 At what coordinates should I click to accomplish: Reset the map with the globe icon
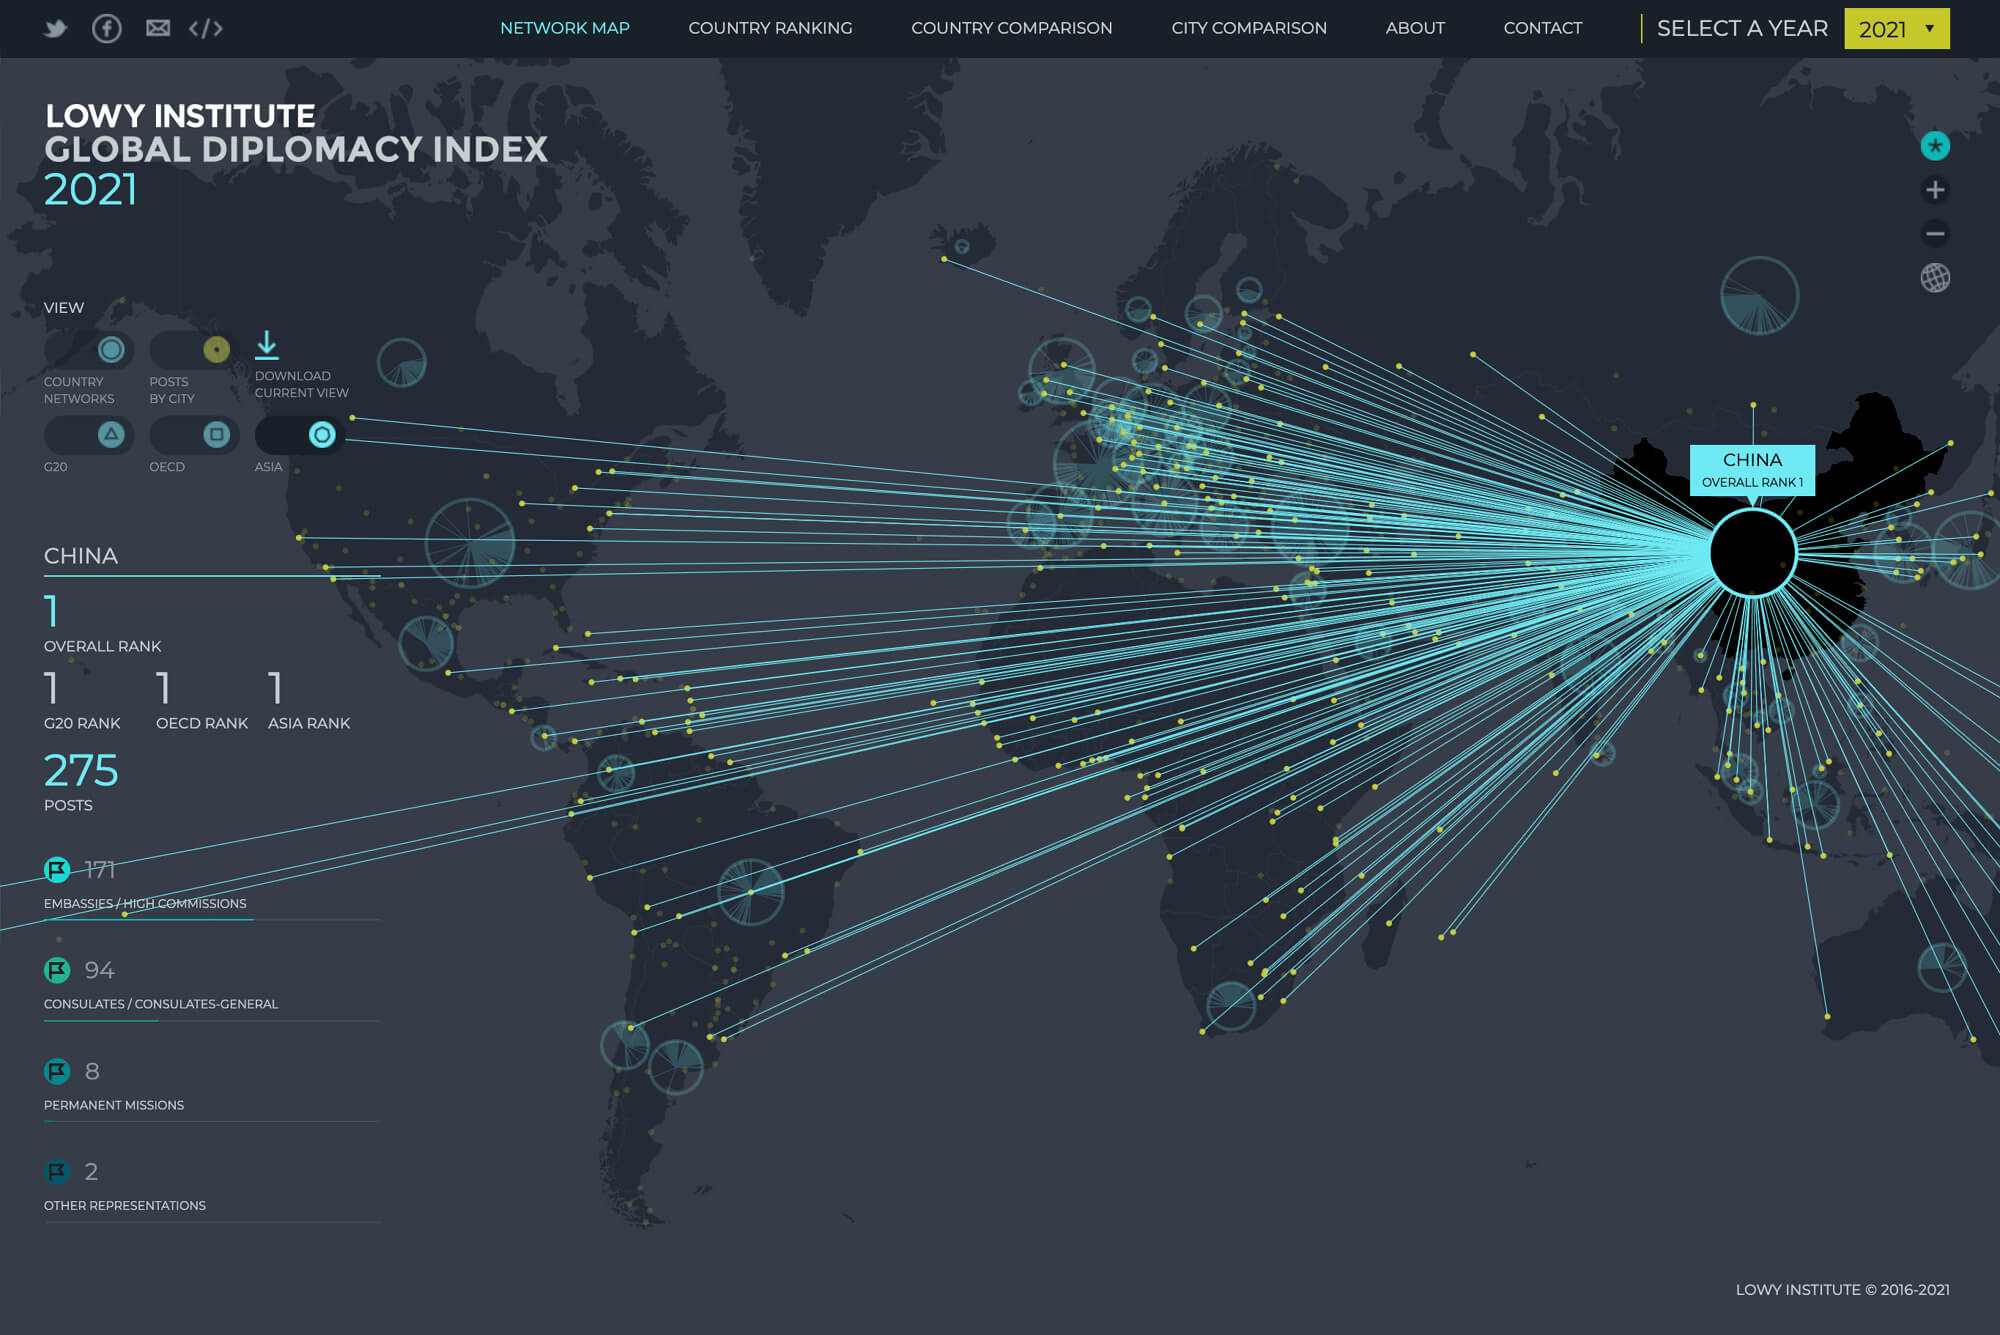(x=1935, y=278)
